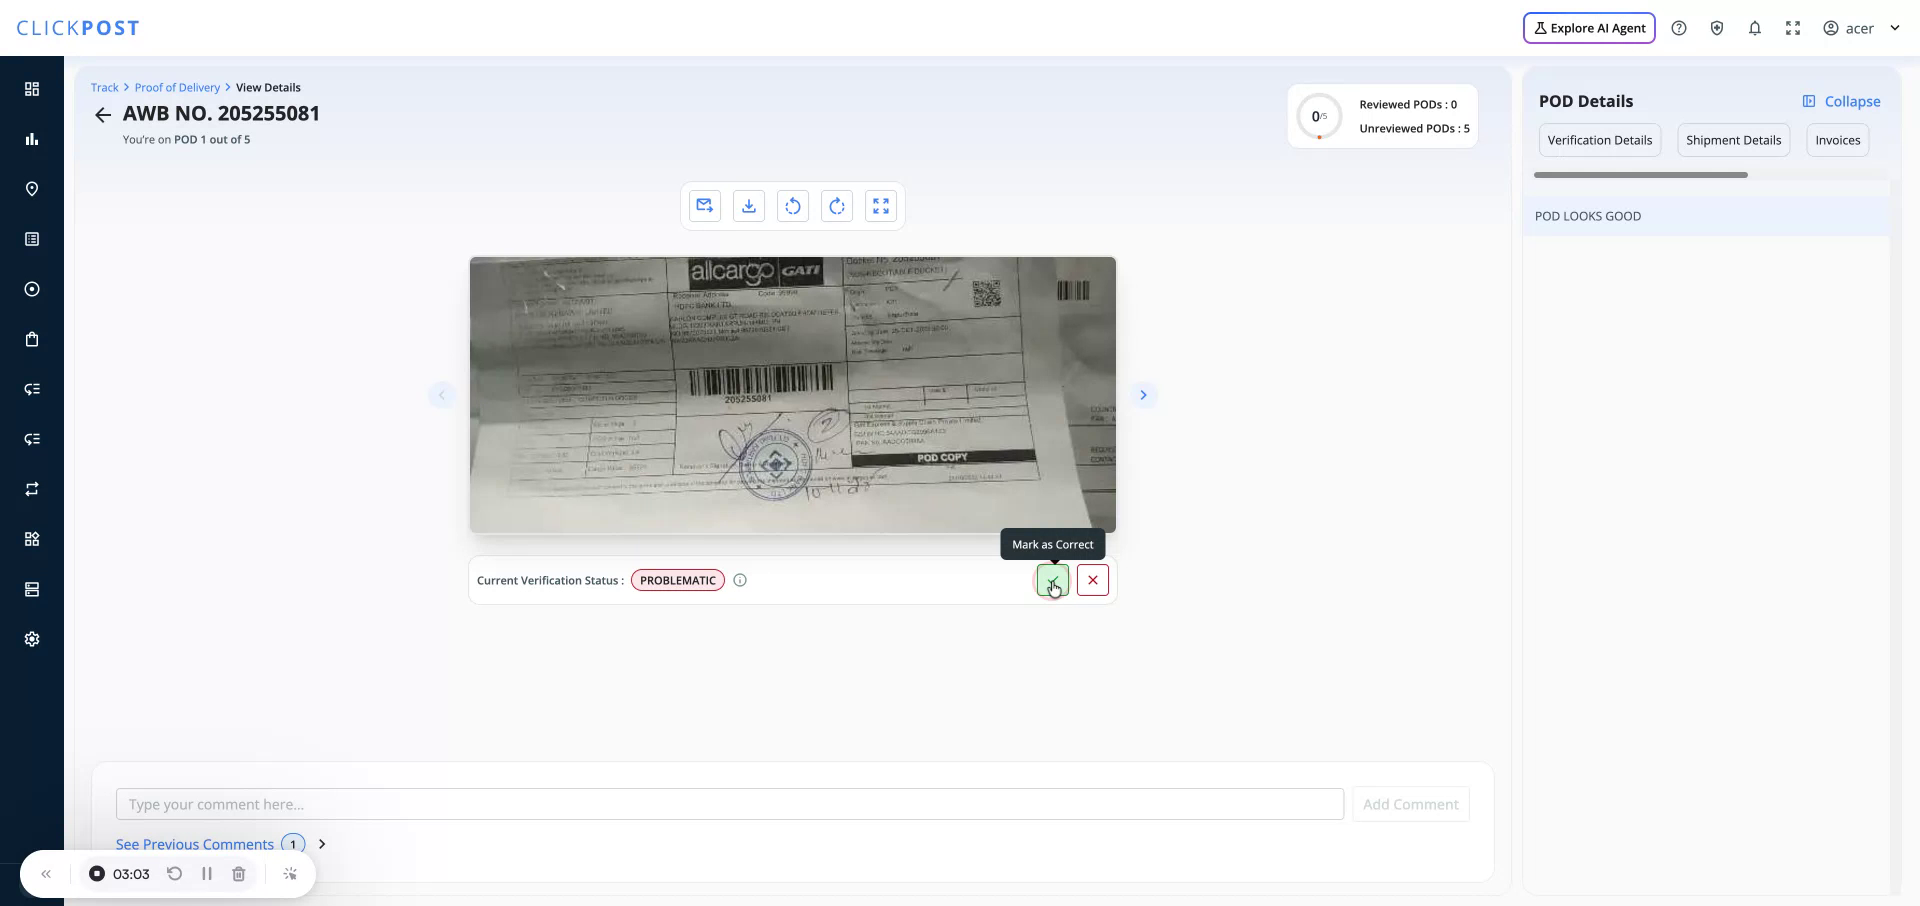The height and width of the screenshot is (906, 1920).
Task: Open the analytics icon in the sidebar
Action: (31, 138)
